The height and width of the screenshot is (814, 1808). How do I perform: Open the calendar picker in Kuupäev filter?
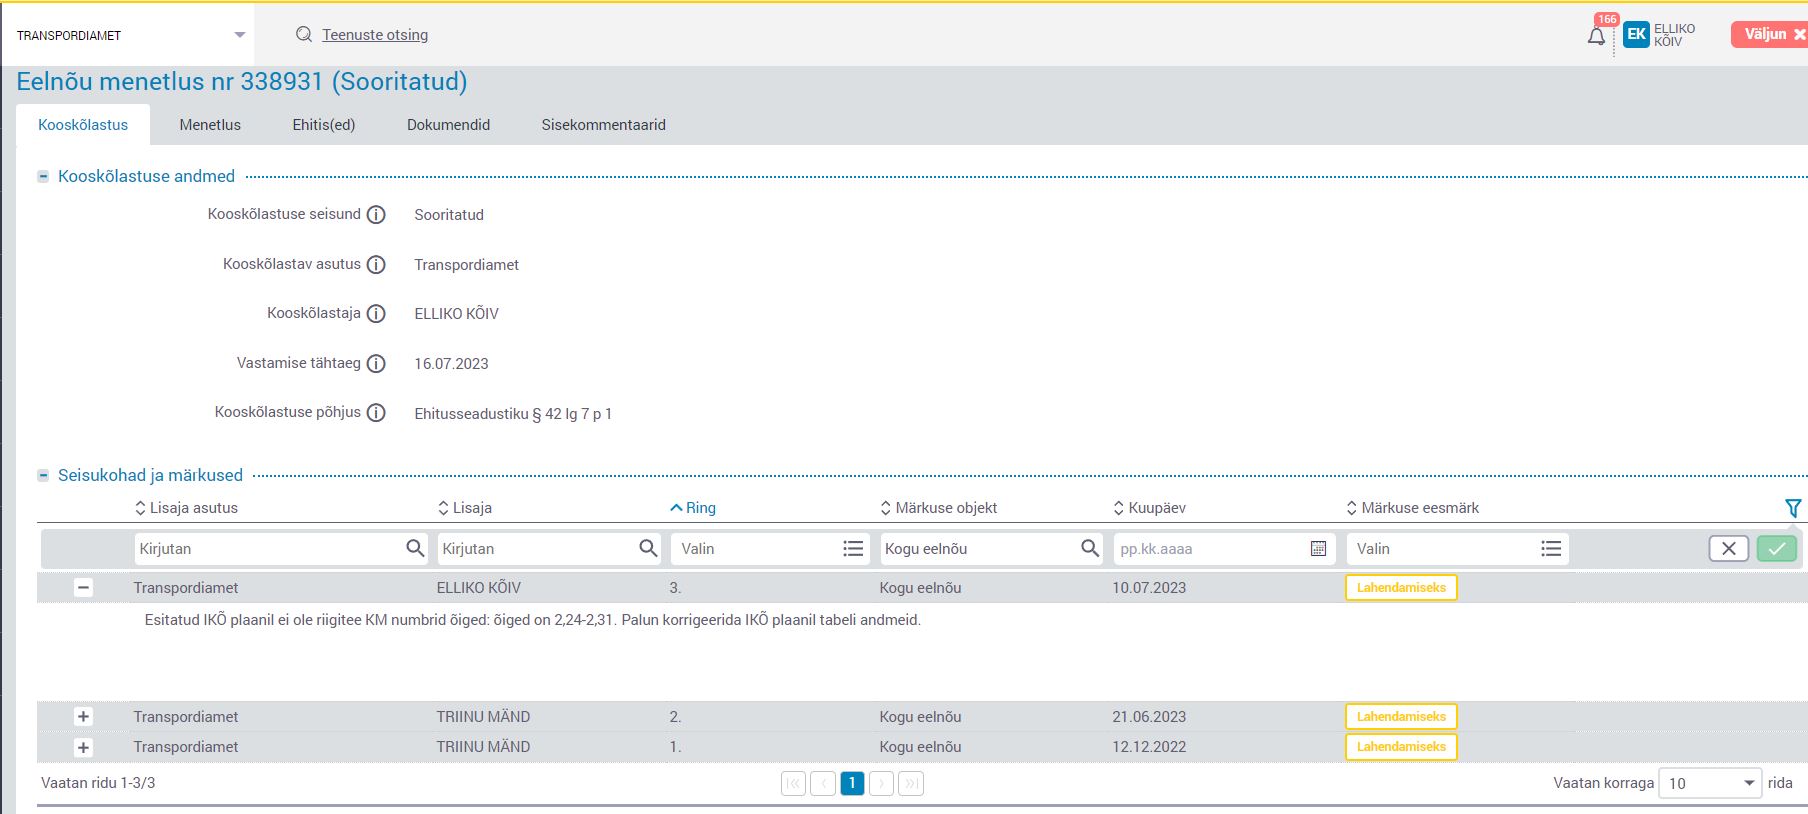[x=1318, y=549]
